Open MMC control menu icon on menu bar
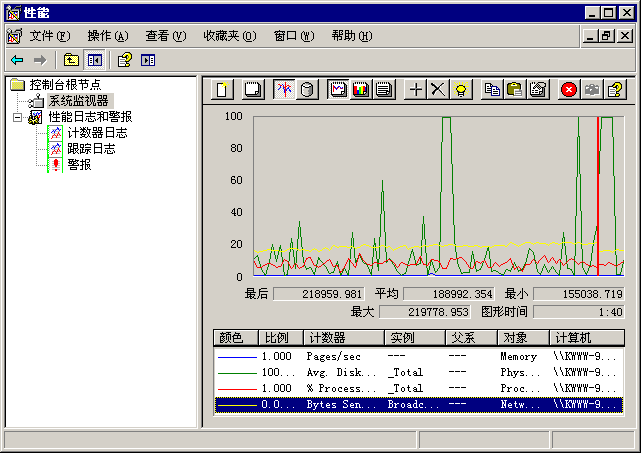Screen dimensions: 641x453 14,36
